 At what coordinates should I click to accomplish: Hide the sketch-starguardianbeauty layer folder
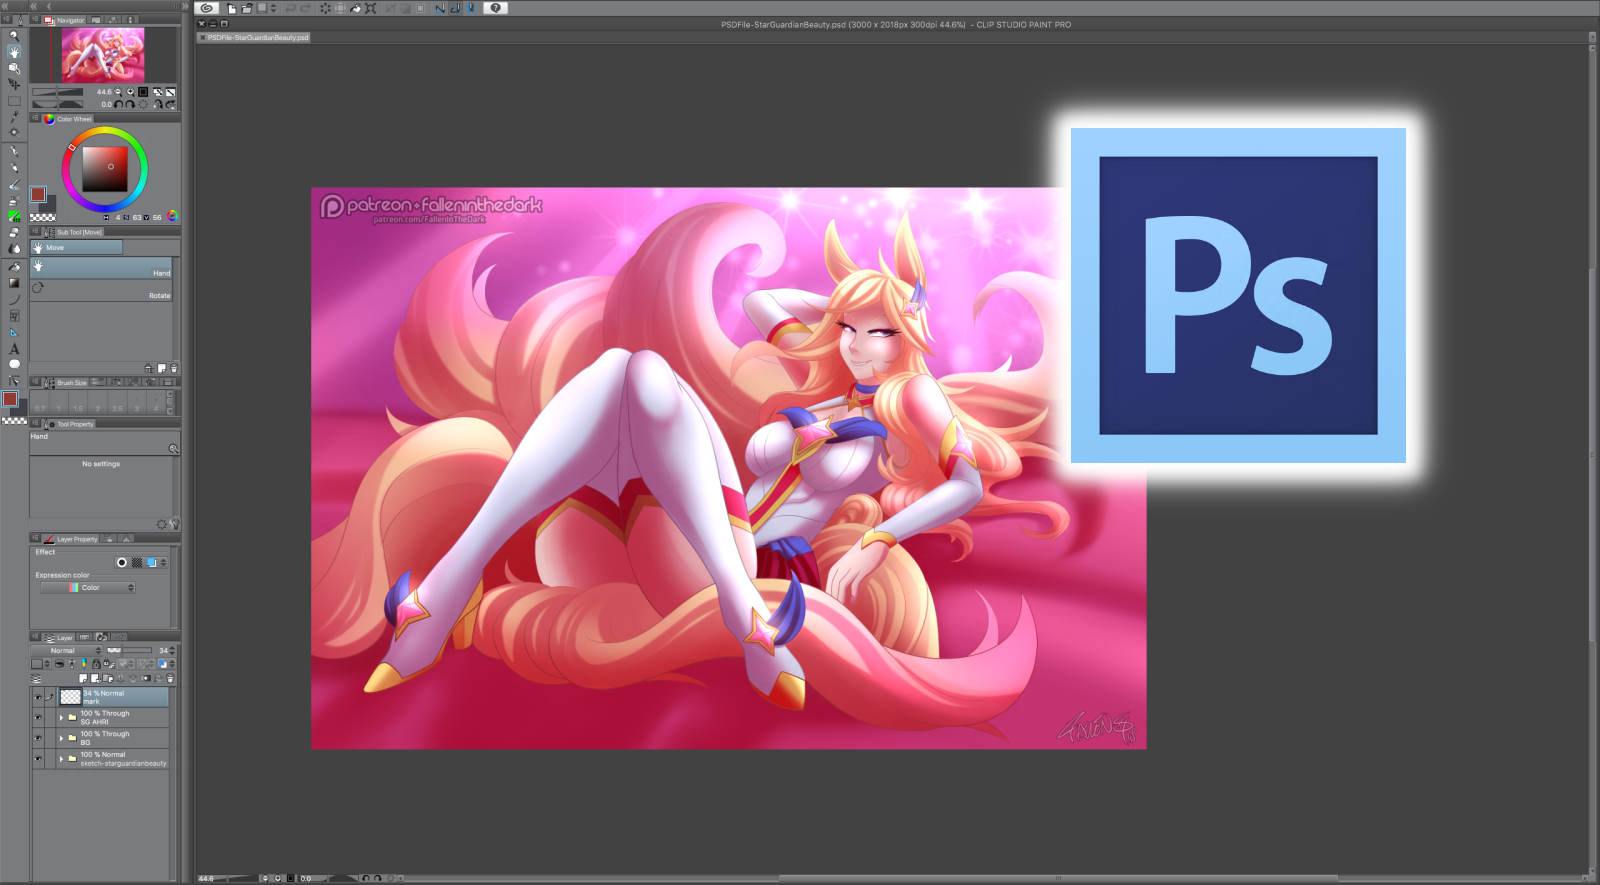(38, 758)
